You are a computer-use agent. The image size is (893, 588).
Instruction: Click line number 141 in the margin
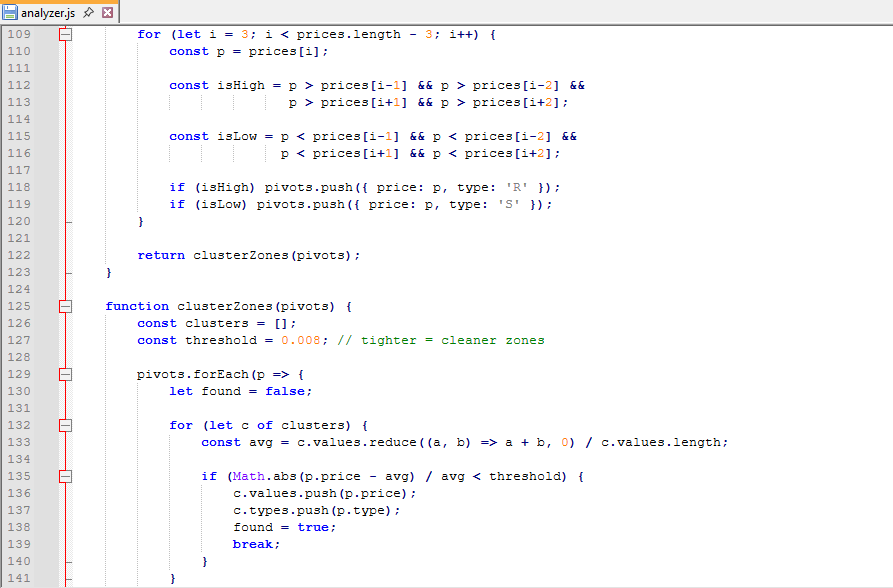click(x=18, y=578)
